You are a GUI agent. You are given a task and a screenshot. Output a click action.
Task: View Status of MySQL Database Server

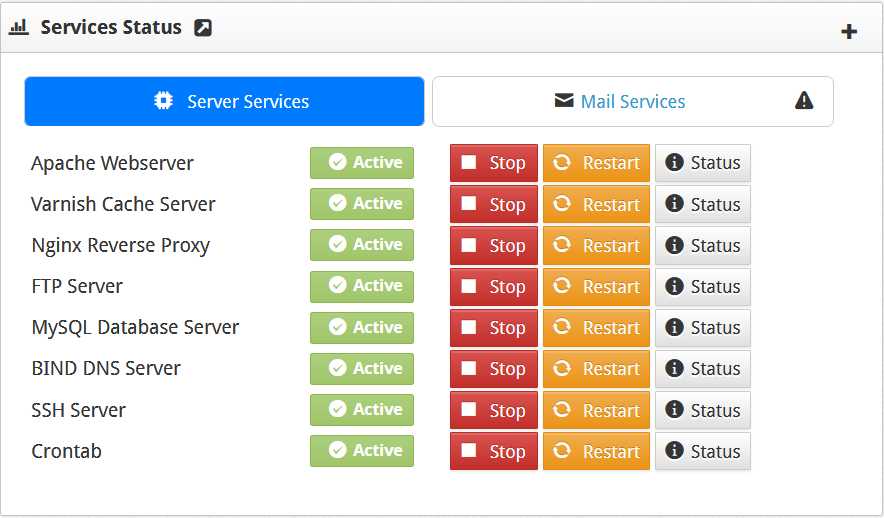click(x=703, y=327)
